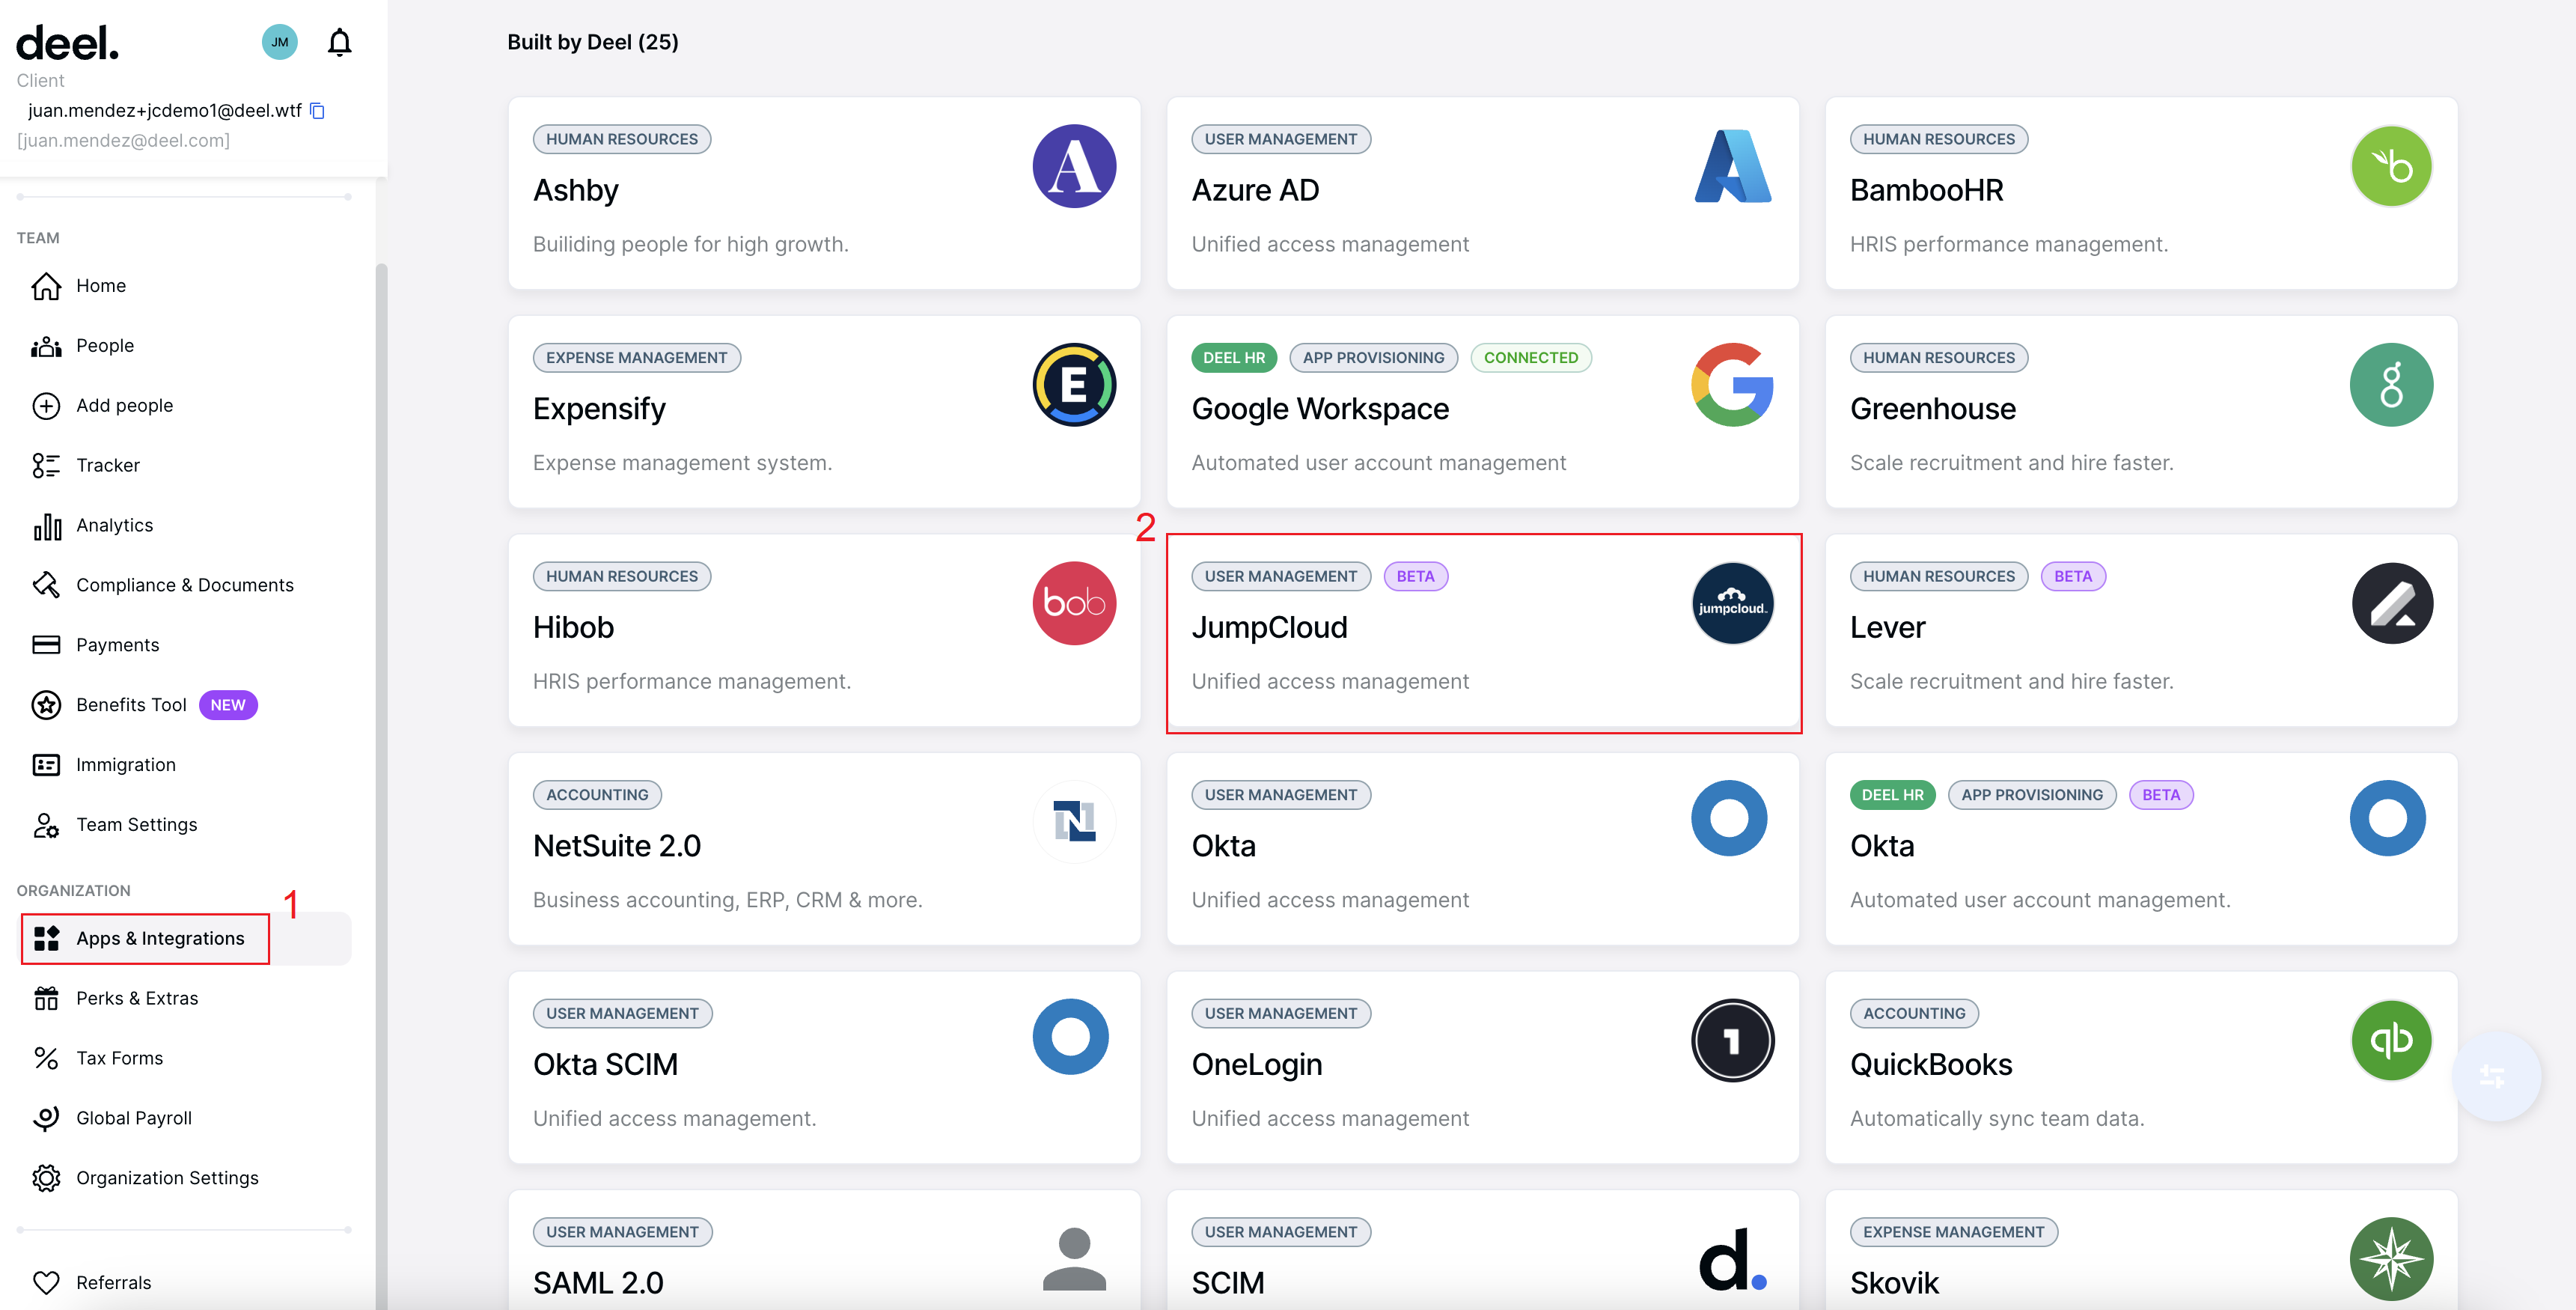Open Perks & Extras
Screen dimensions: 2576x1310
[185, 999]
